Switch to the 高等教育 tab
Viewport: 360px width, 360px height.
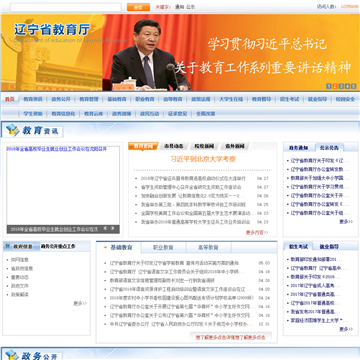click(208, 248)
